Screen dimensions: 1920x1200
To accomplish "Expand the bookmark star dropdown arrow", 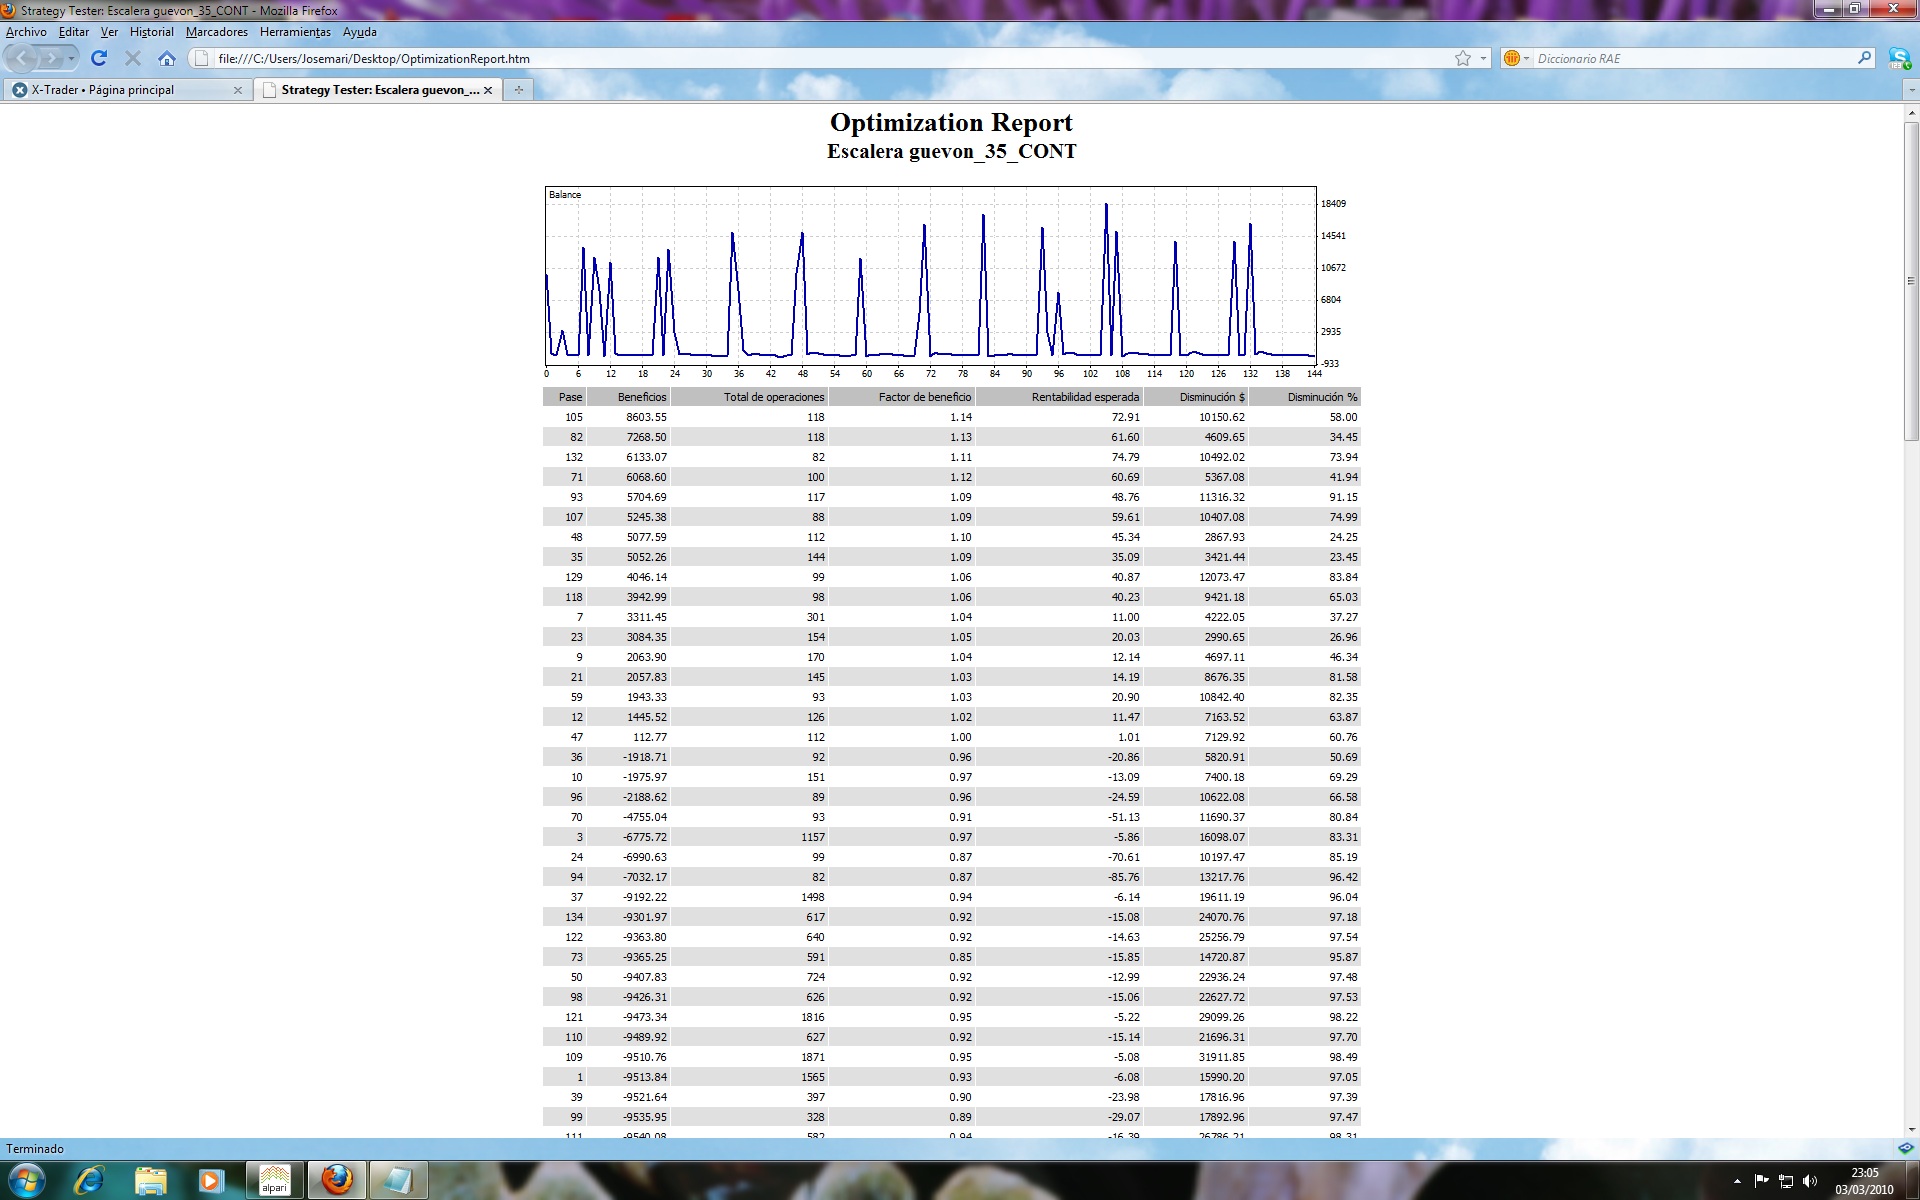I will point(1483,58).
